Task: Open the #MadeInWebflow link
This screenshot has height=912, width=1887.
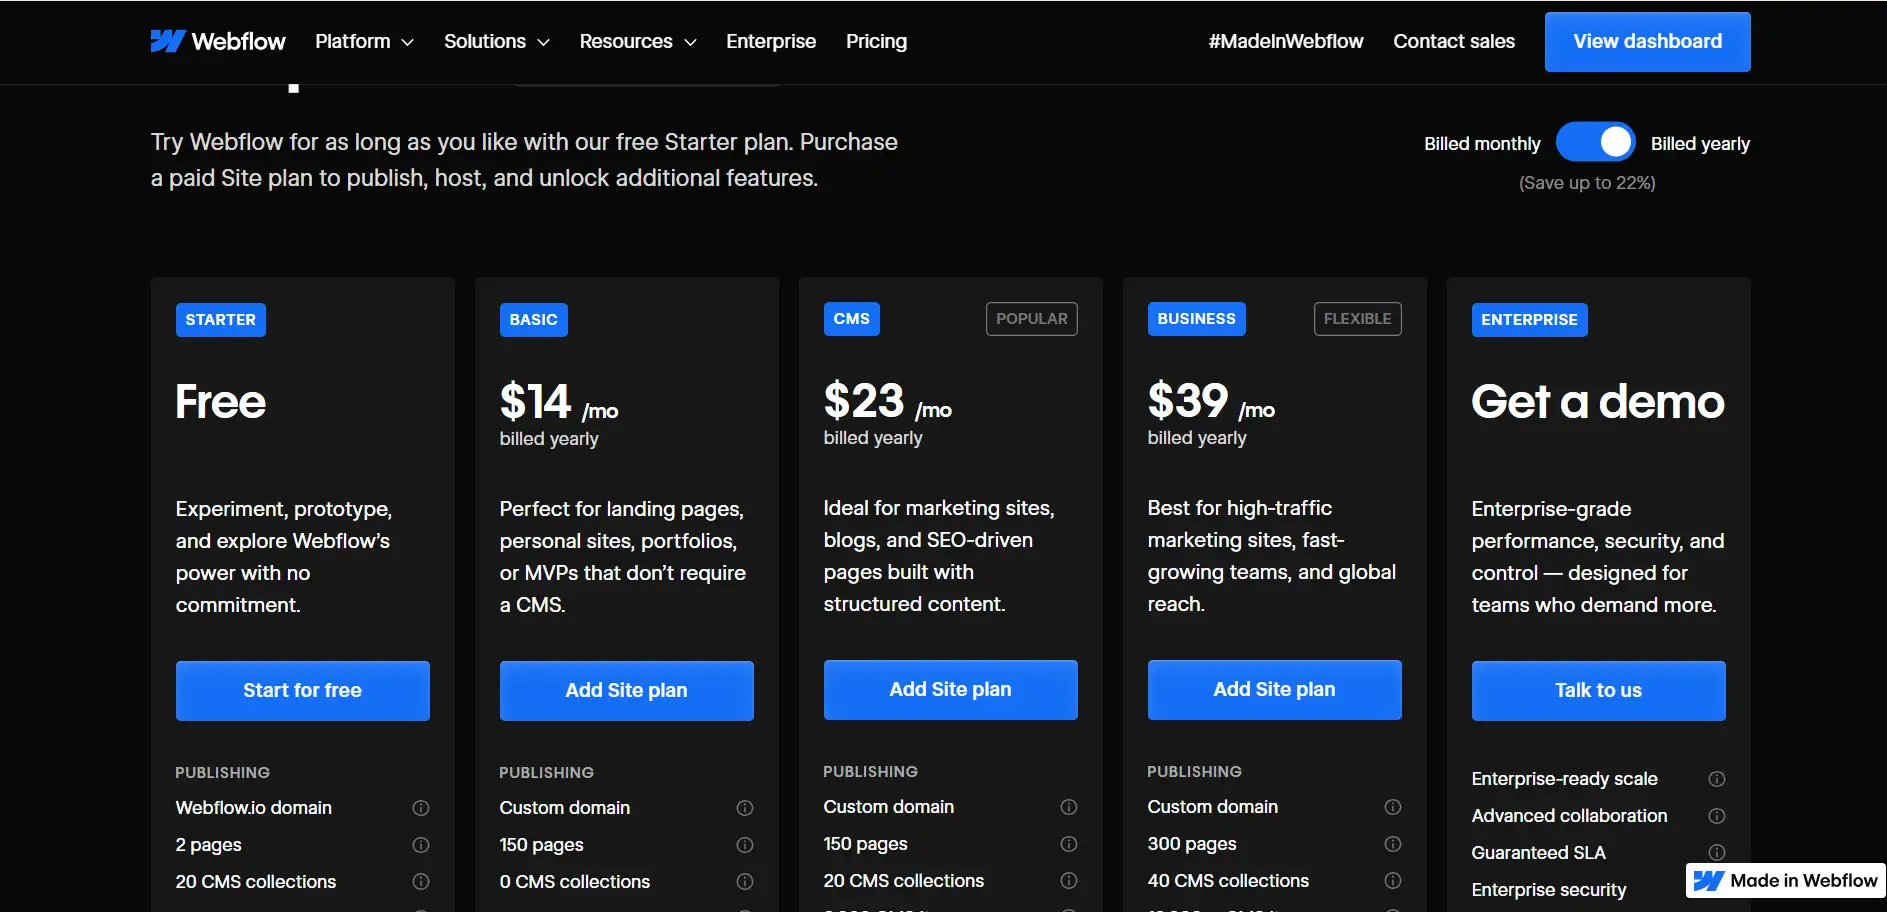Action: (1286, 41)
